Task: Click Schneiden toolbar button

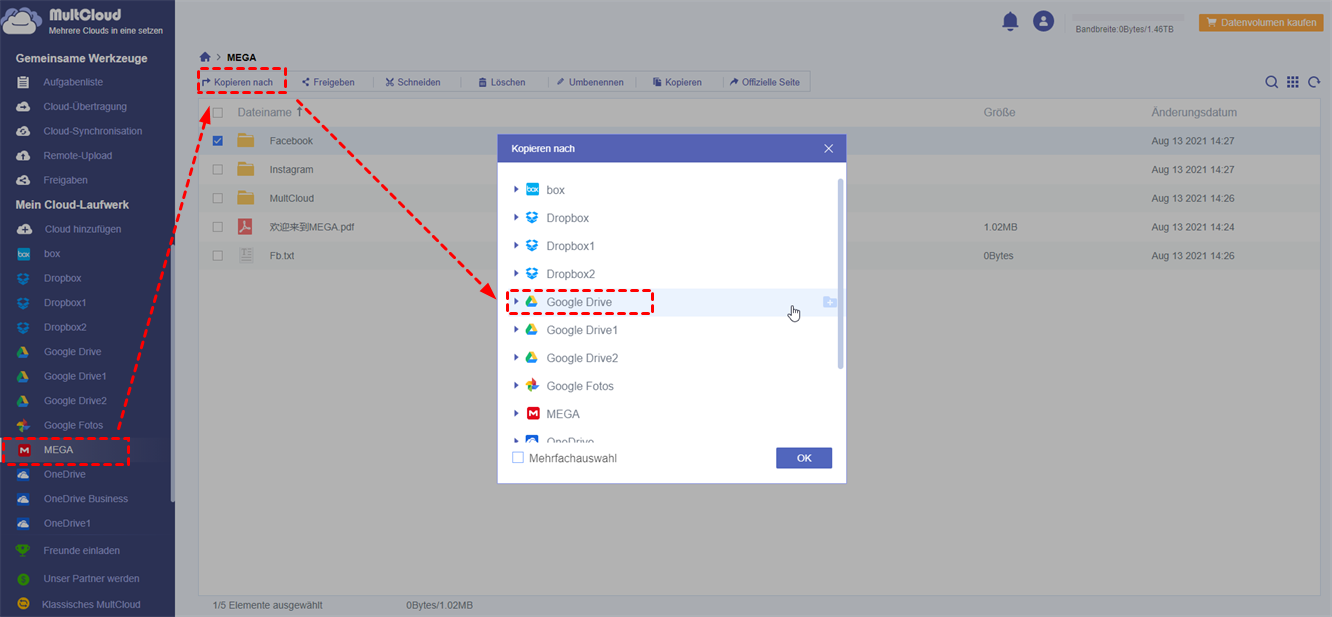Action: tap(413, 82)
